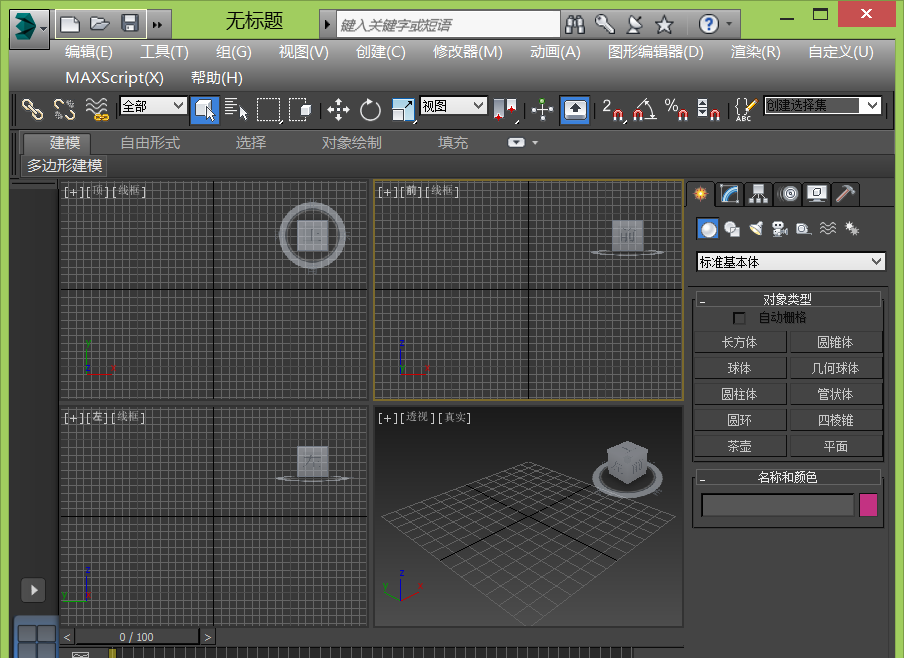The height and width of the screenshot is (658, 904).
Task: Click the Communication Center satellite icon
Action: (x=634, y=24)
